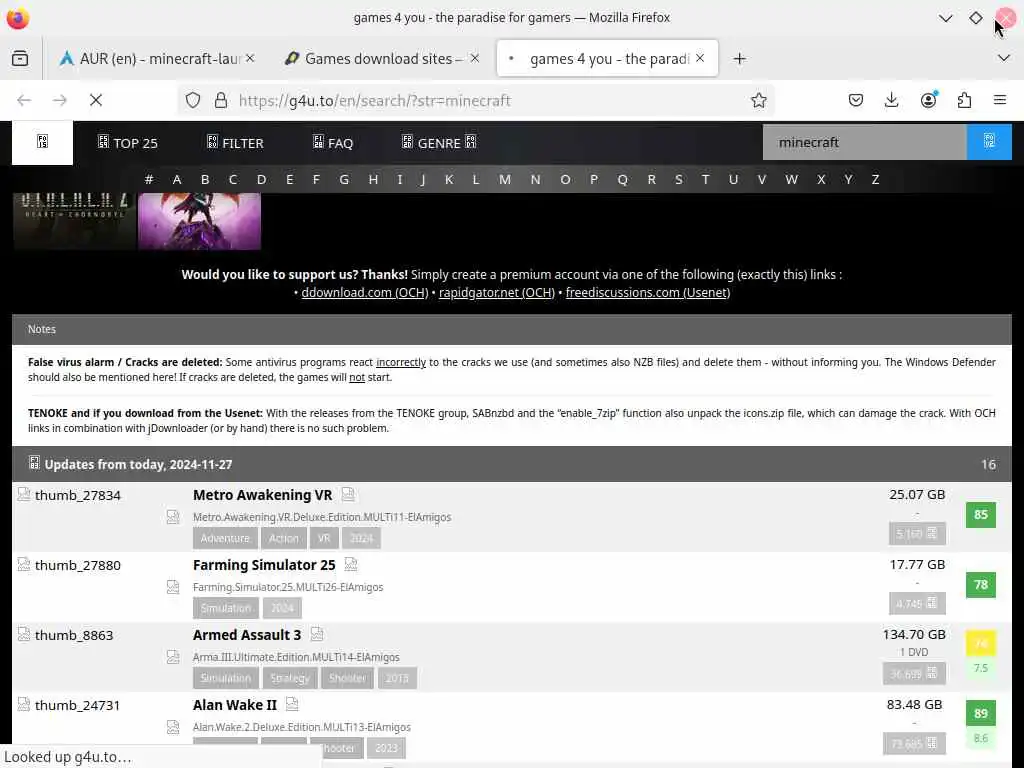Go back with the back arrow
The height and width of the screenshot is (768, 1024).
click(x=24, y=101)
